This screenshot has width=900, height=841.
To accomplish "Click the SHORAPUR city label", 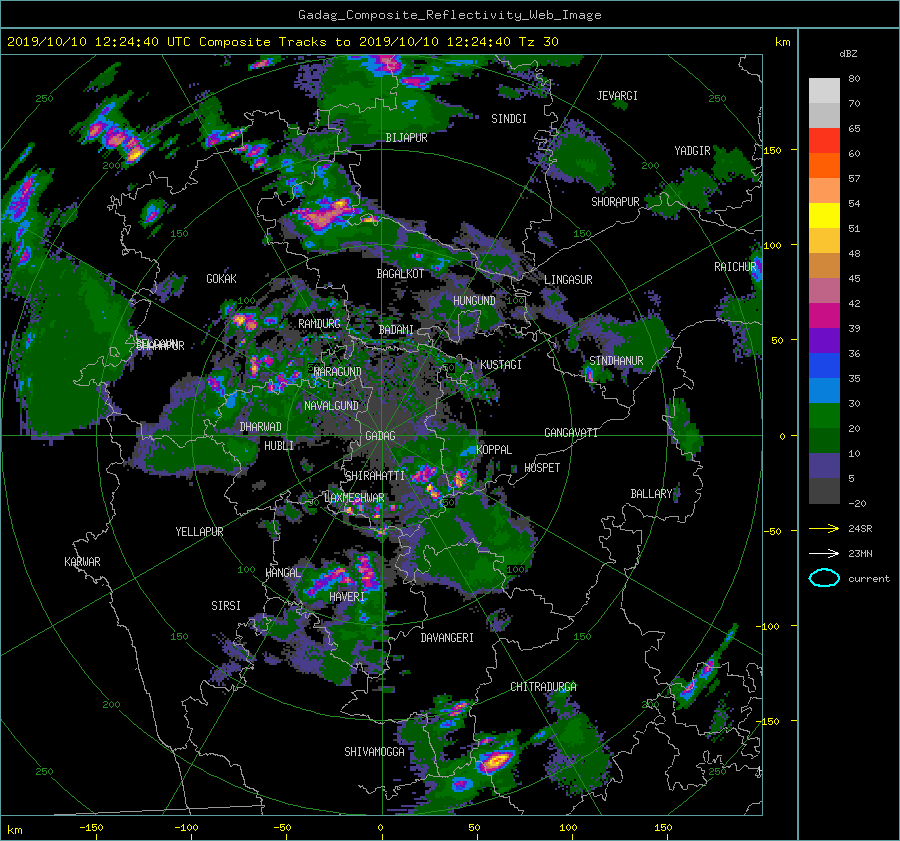I will point(615,202).
